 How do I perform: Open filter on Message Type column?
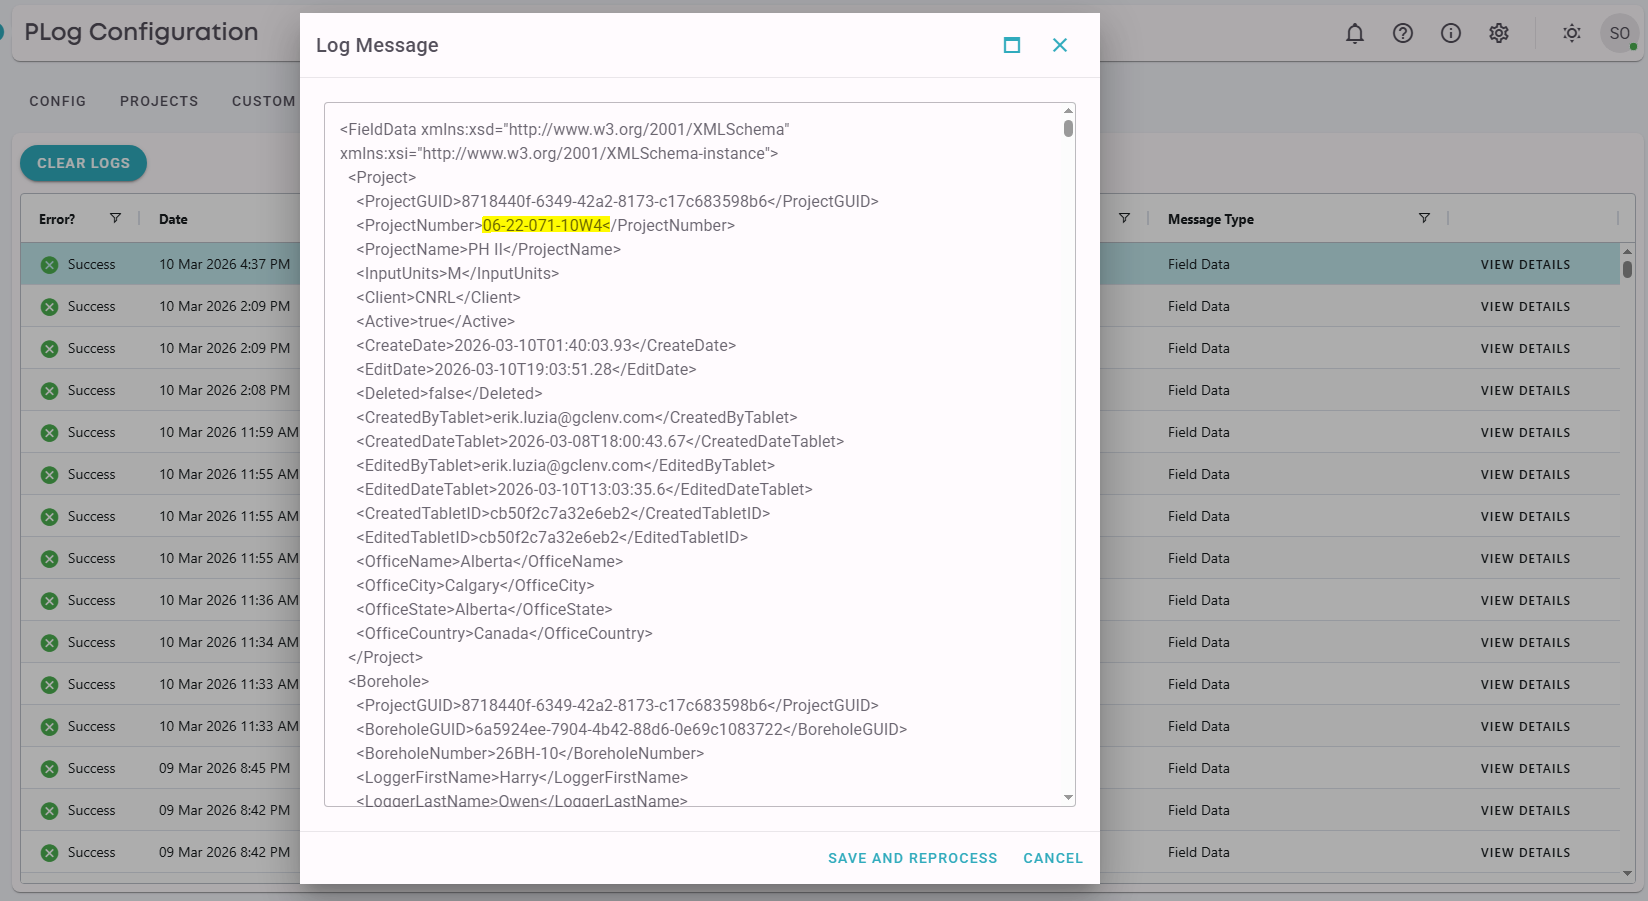[1424, 218]
